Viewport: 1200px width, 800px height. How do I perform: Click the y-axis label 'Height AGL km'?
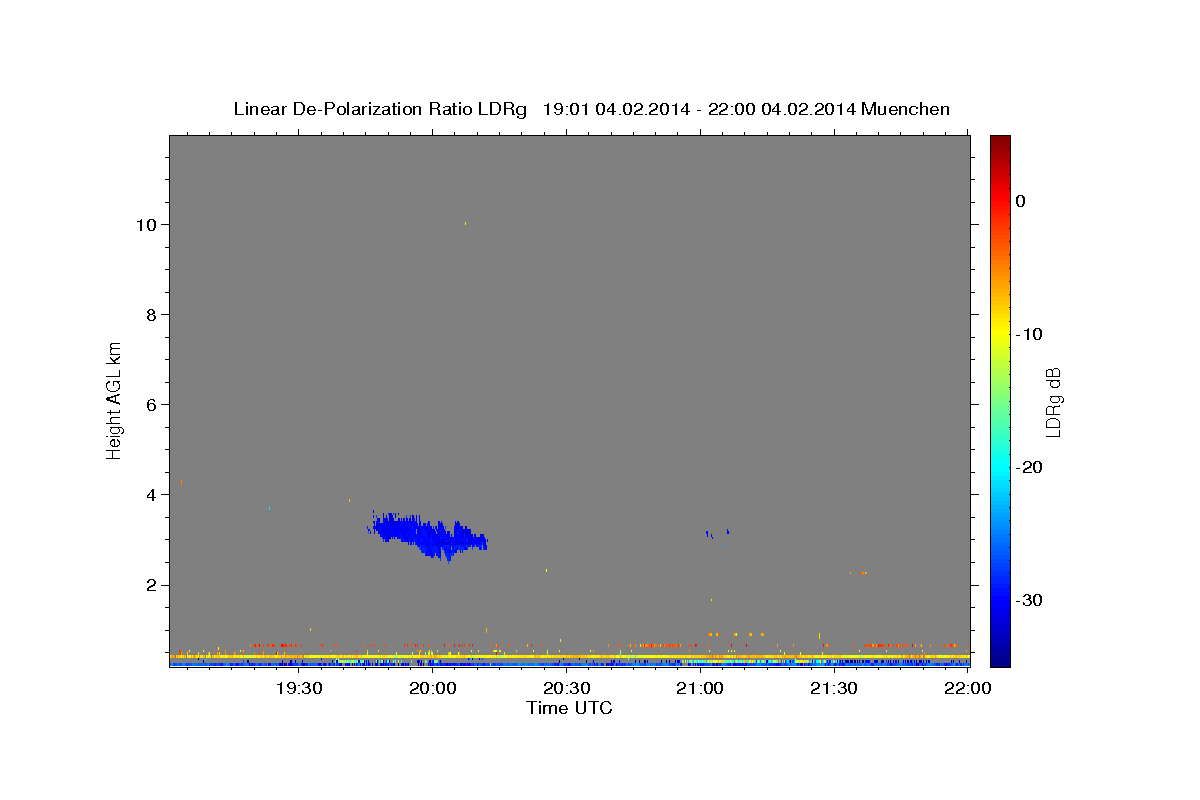click(x=114, y=399)
